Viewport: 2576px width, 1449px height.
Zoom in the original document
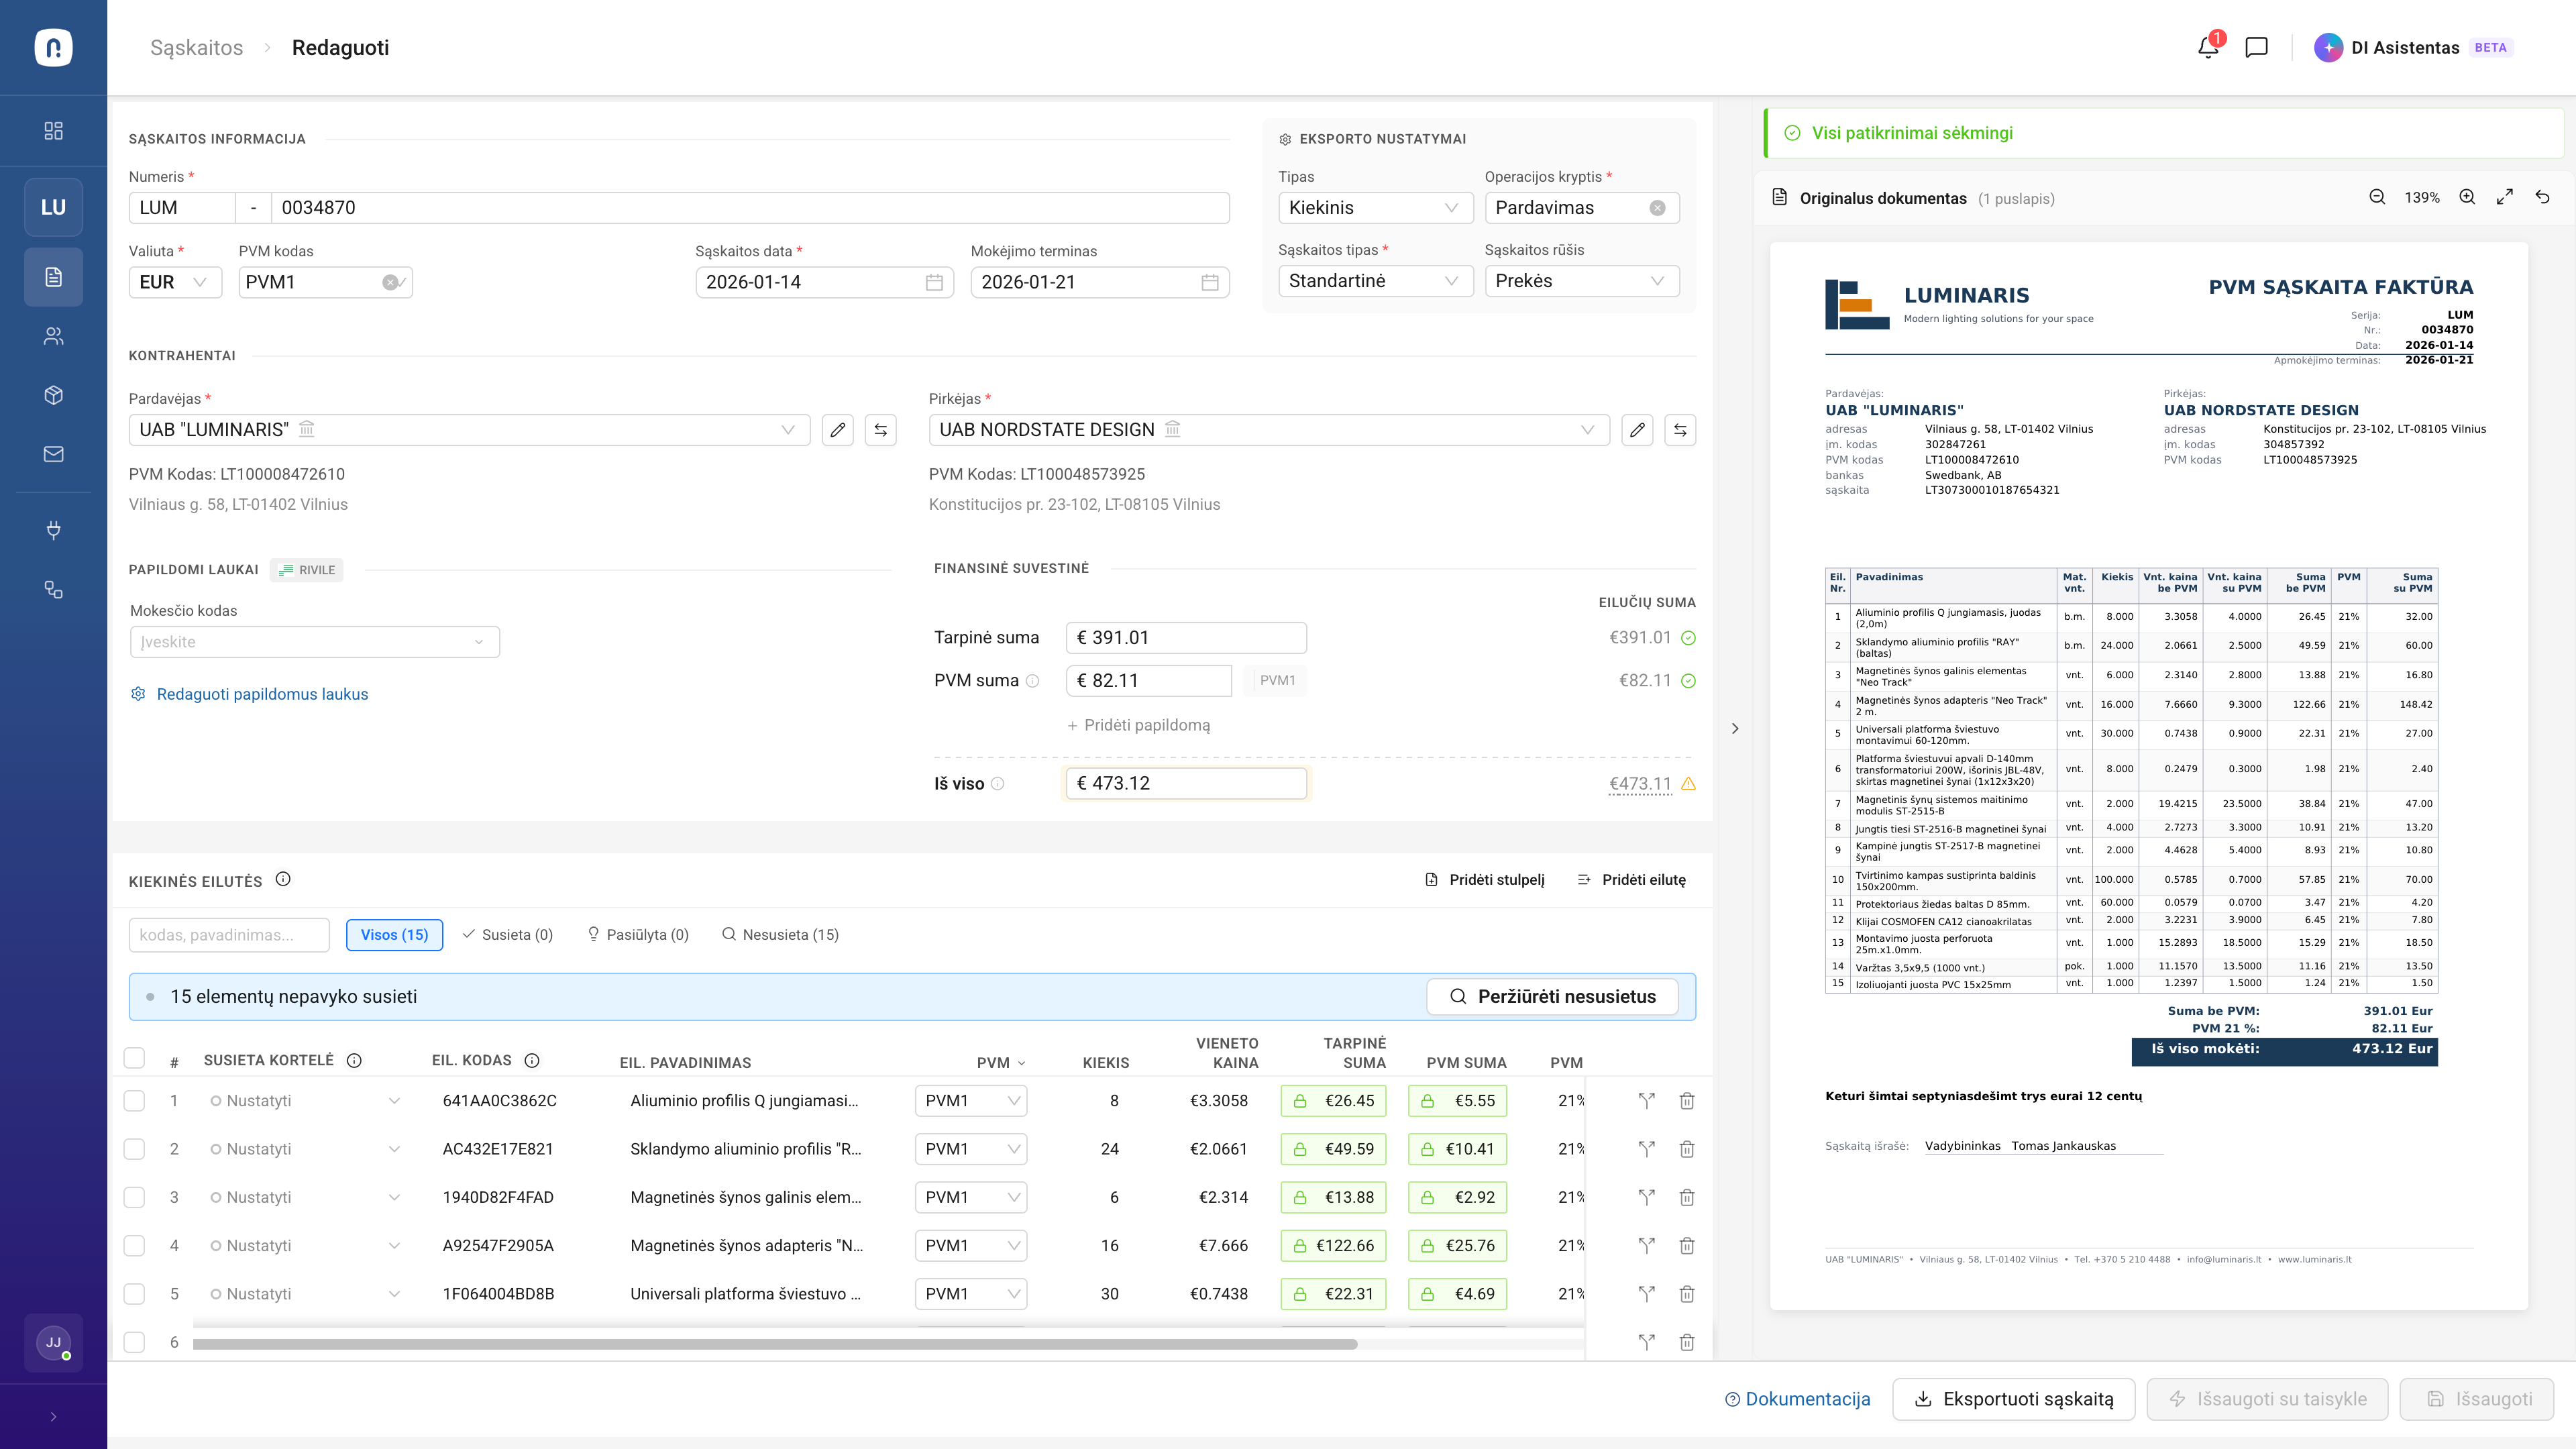2467,198
